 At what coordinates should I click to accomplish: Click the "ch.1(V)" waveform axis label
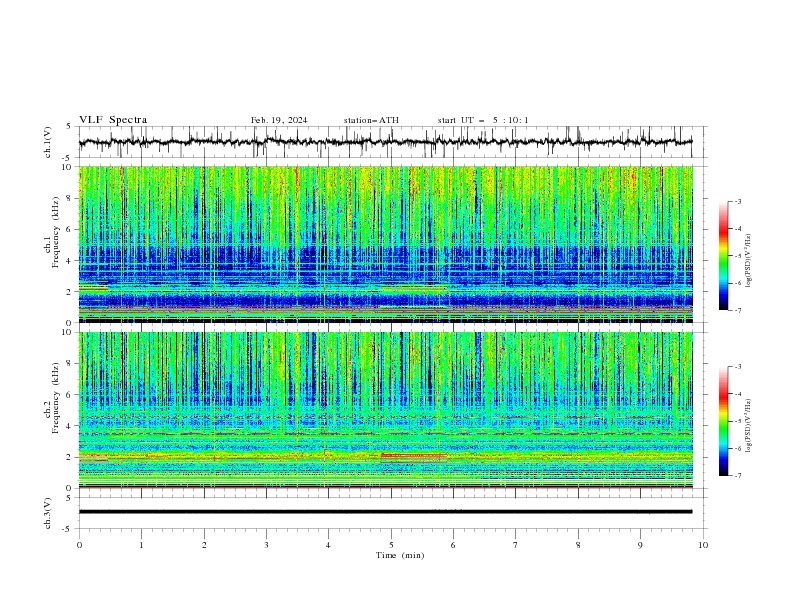coord(48,142)
